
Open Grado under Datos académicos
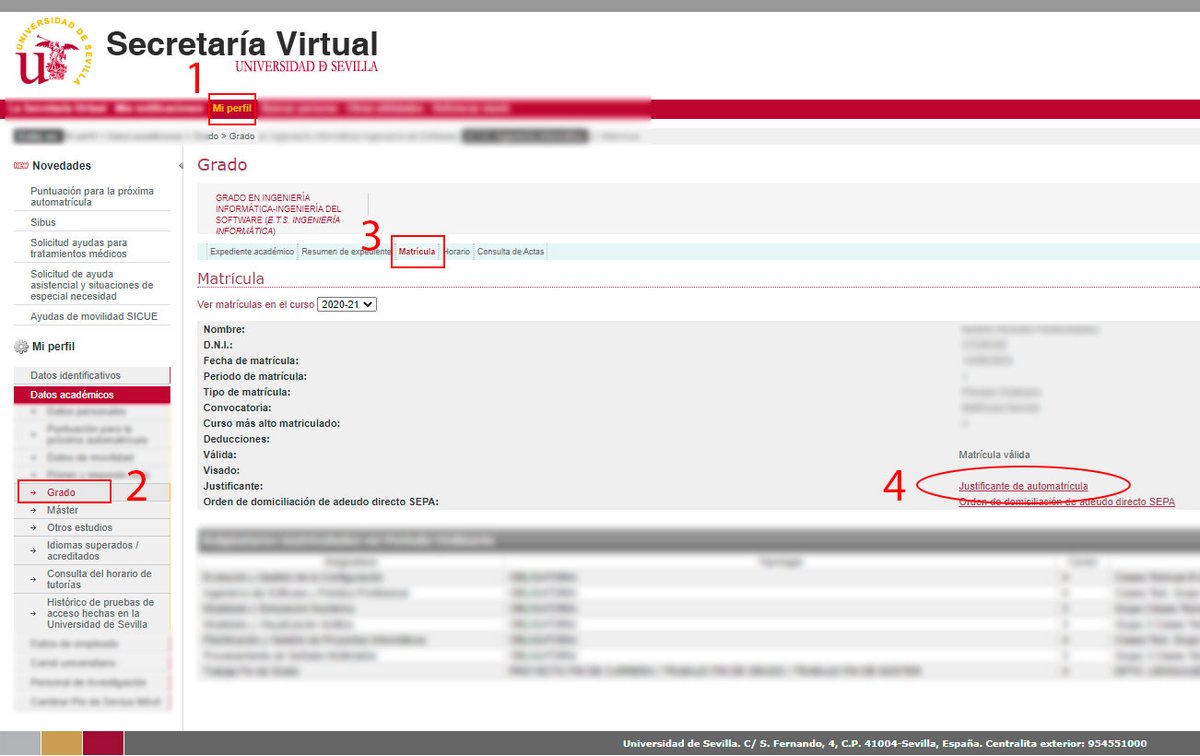coord(63,493)
